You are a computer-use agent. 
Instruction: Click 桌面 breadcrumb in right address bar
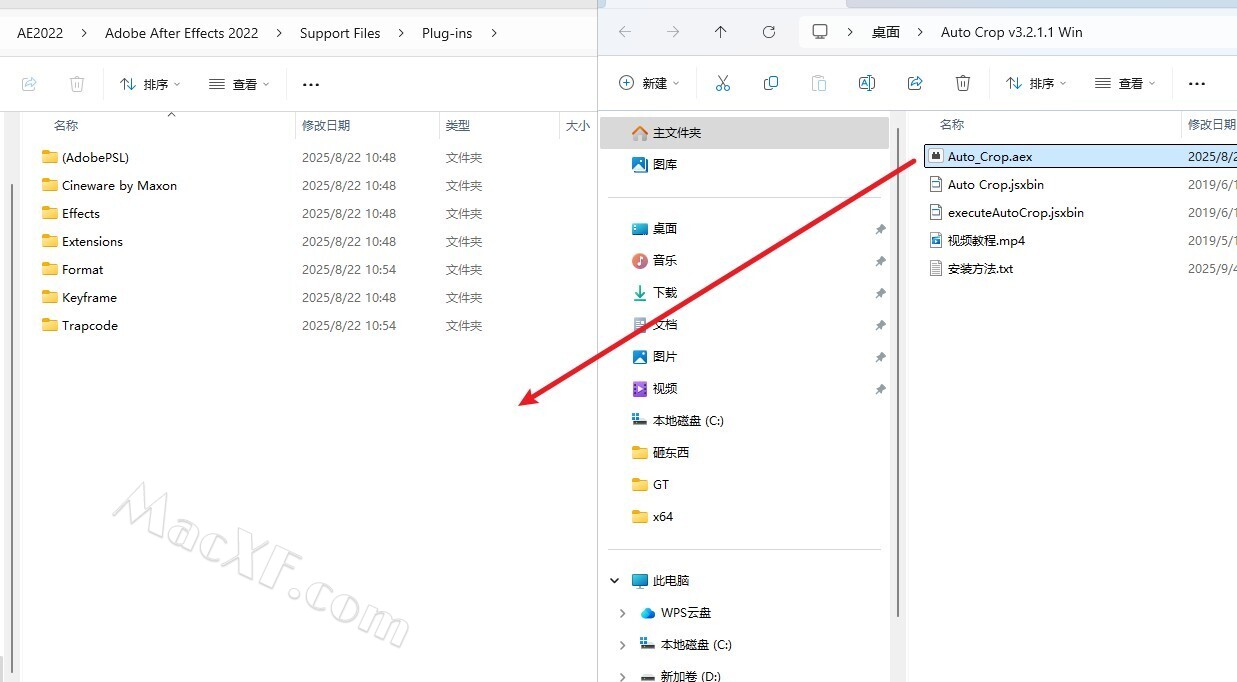click(x=886, y=32)
